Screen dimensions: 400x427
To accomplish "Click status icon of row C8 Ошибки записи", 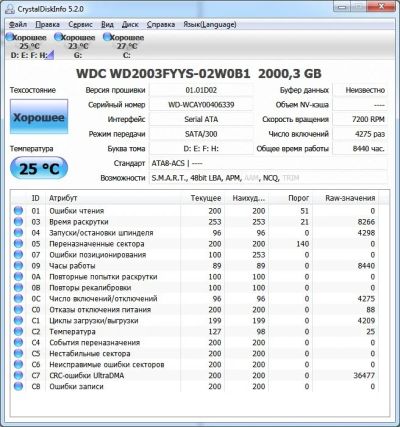I will 18,387.
